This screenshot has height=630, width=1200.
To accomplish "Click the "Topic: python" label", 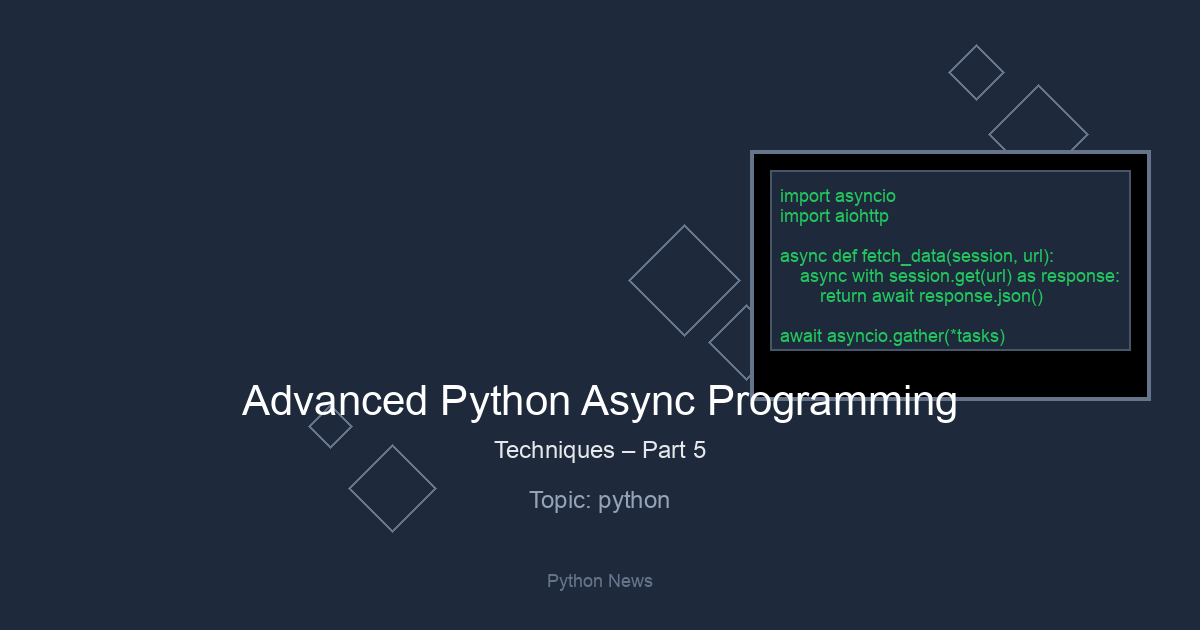I will 599,500.
